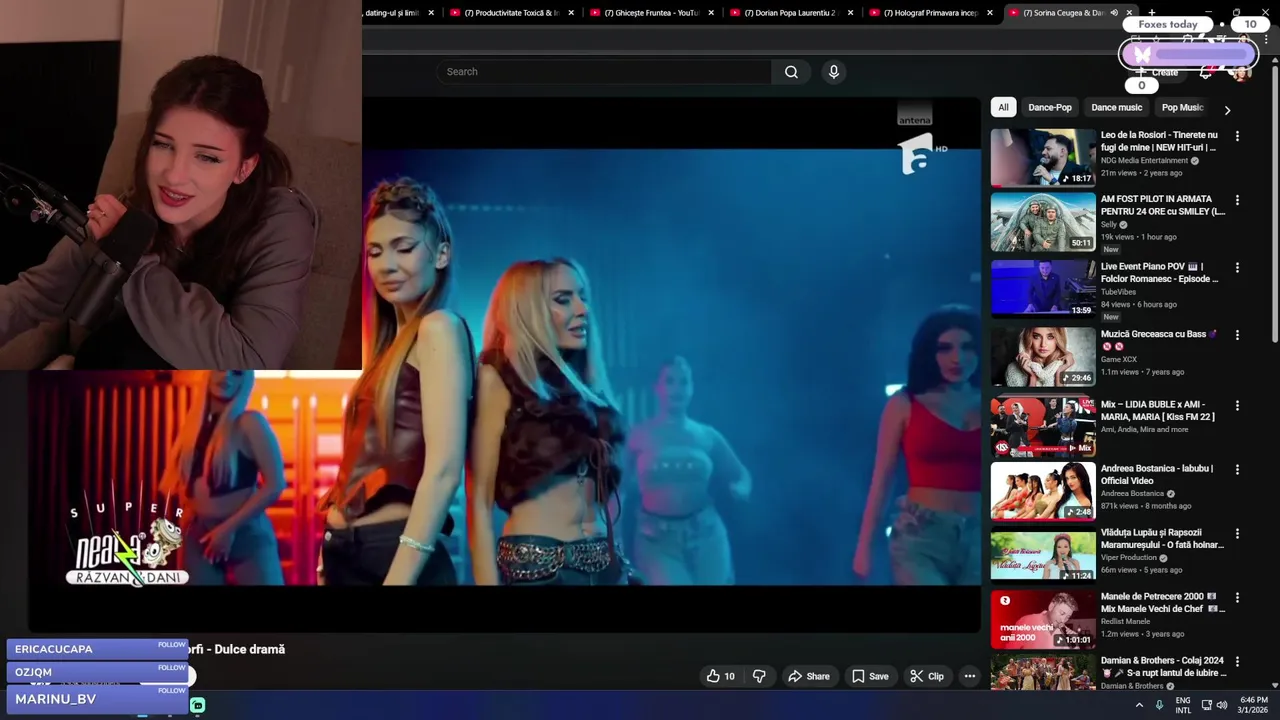The image size is (1280, 720).
Task: Click the Redlist Manele channel name
Action: (x=1125, y=621)
